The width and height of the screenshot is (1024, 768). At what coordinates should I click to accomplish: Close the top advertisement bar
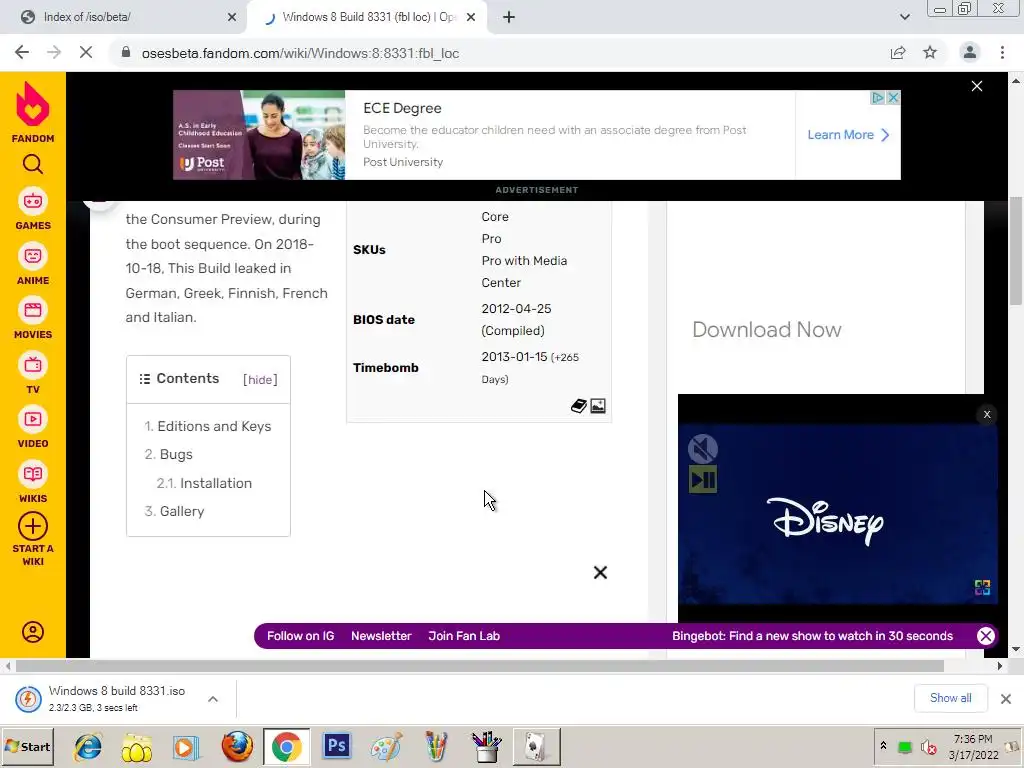[x=977, y=86]
